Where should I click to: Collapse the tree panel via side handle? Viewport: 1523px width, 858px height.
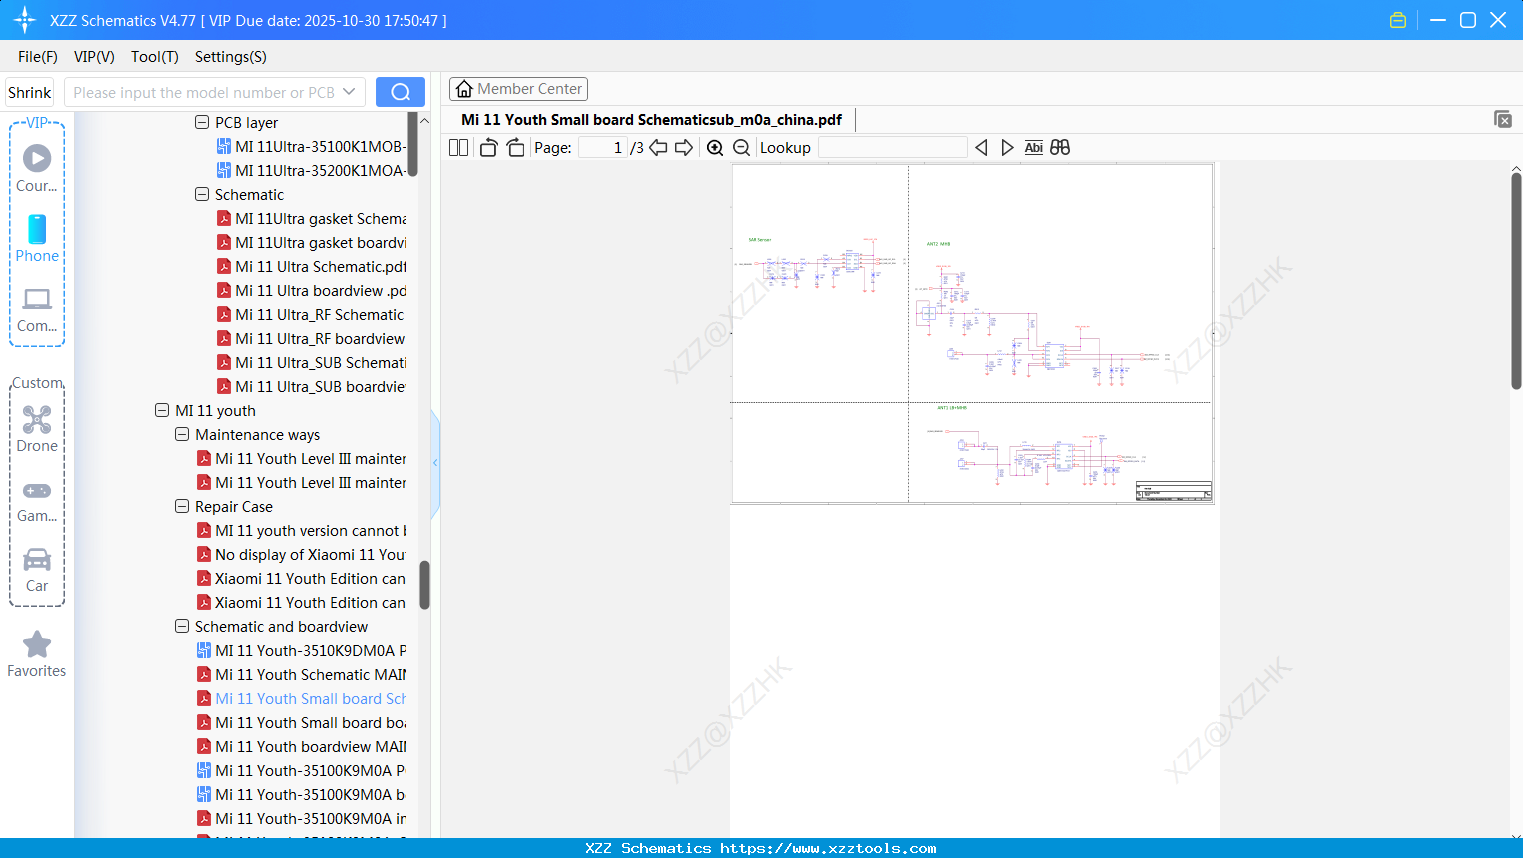(435, 463)
